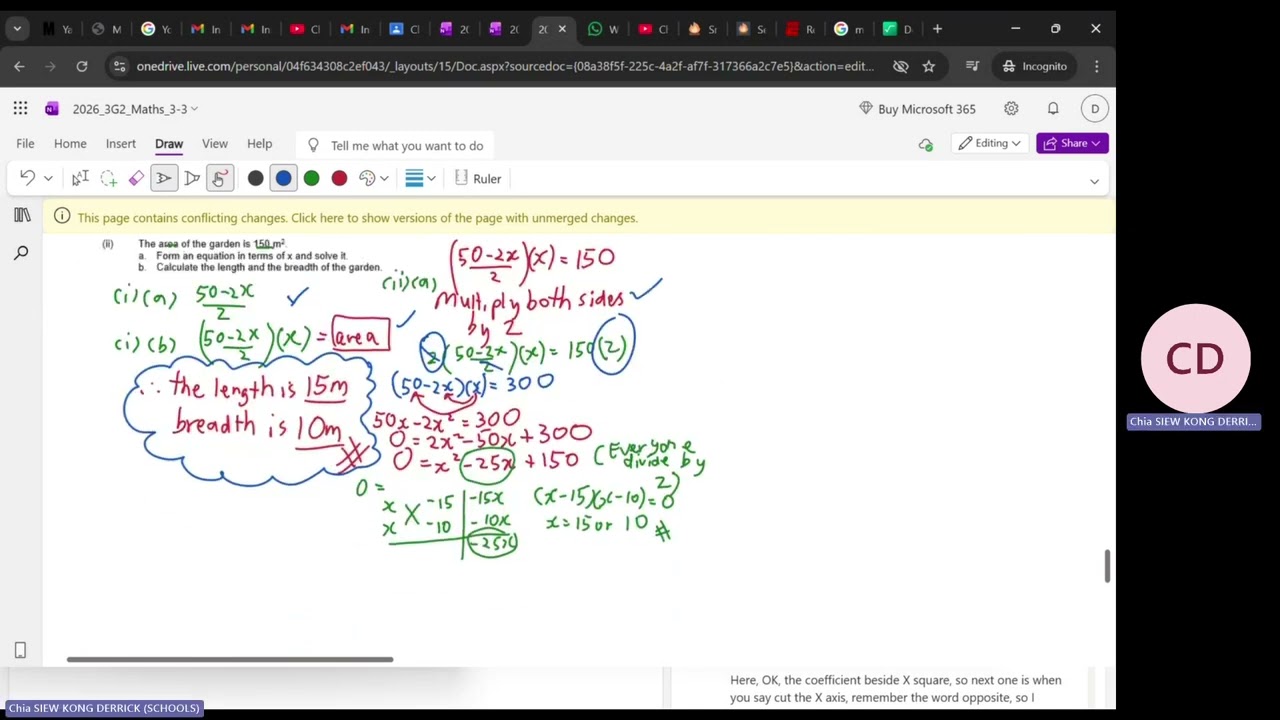Select the Type/Select text cursor tool
Screen dimensions: 1280x720
80,178
